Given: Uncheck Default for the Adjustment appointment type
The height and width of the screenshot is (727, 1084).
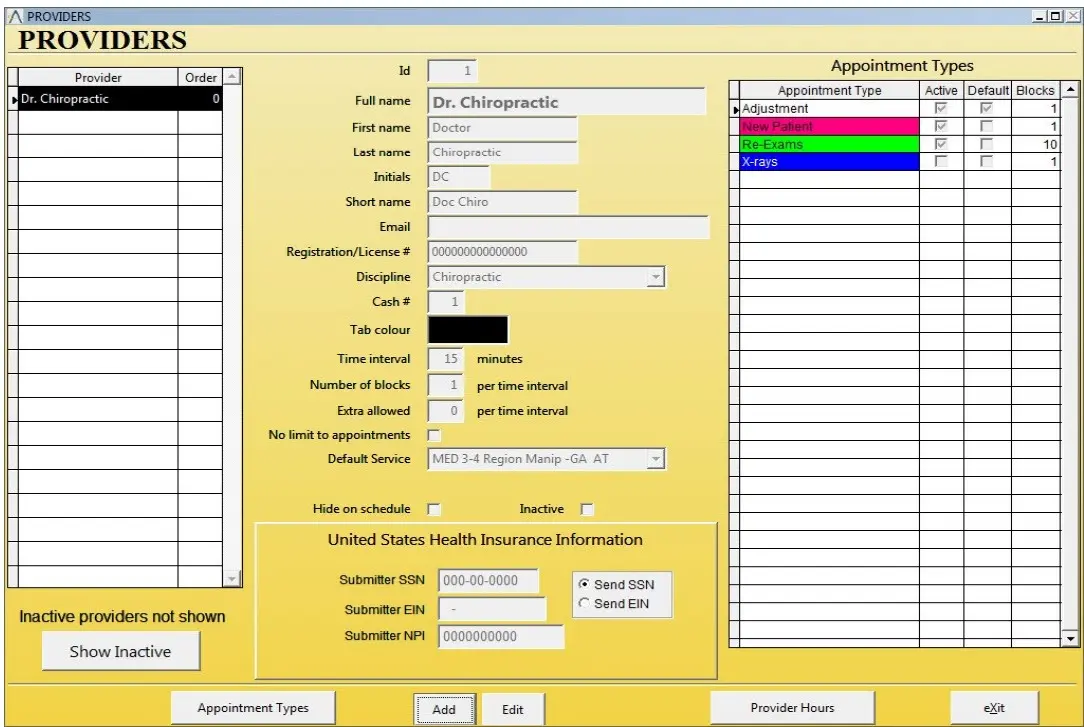Looking at the screenshot, I should (x=985, y=108).
